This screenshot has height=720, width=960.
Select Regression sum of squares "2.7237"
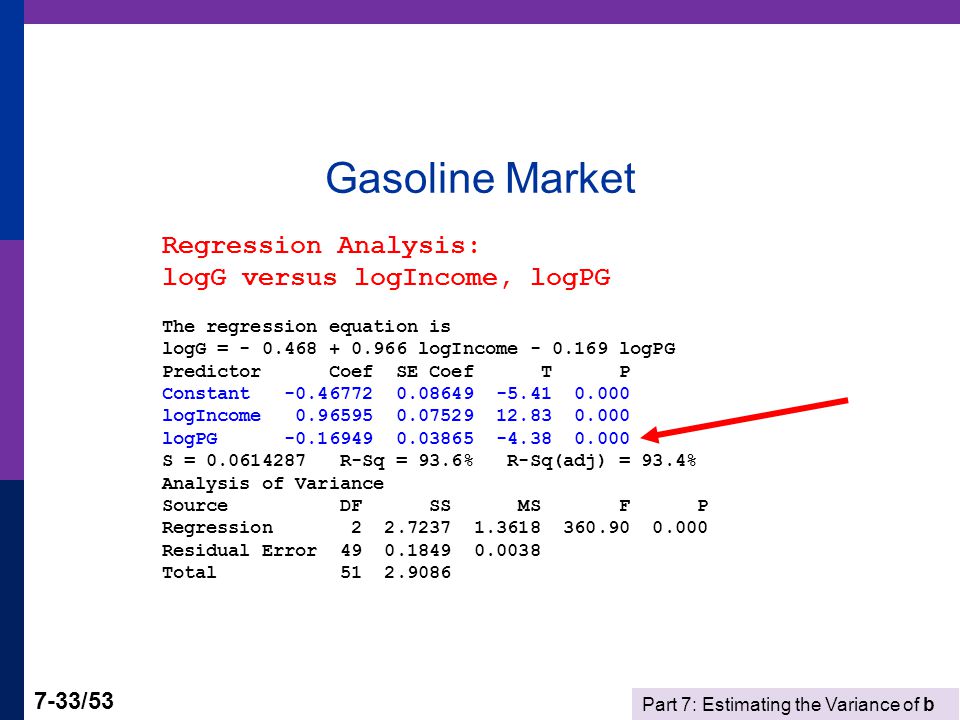click(x=418, y=527)
